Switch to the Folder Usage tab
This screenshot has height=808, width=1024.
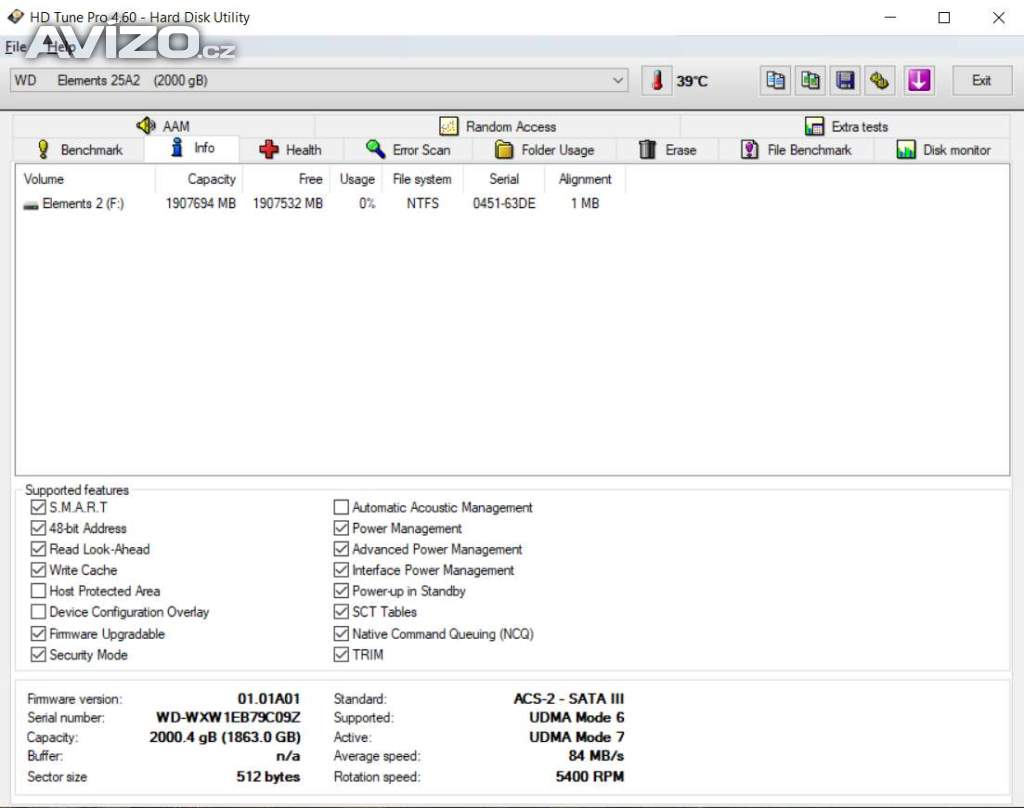tap(545, 150)
